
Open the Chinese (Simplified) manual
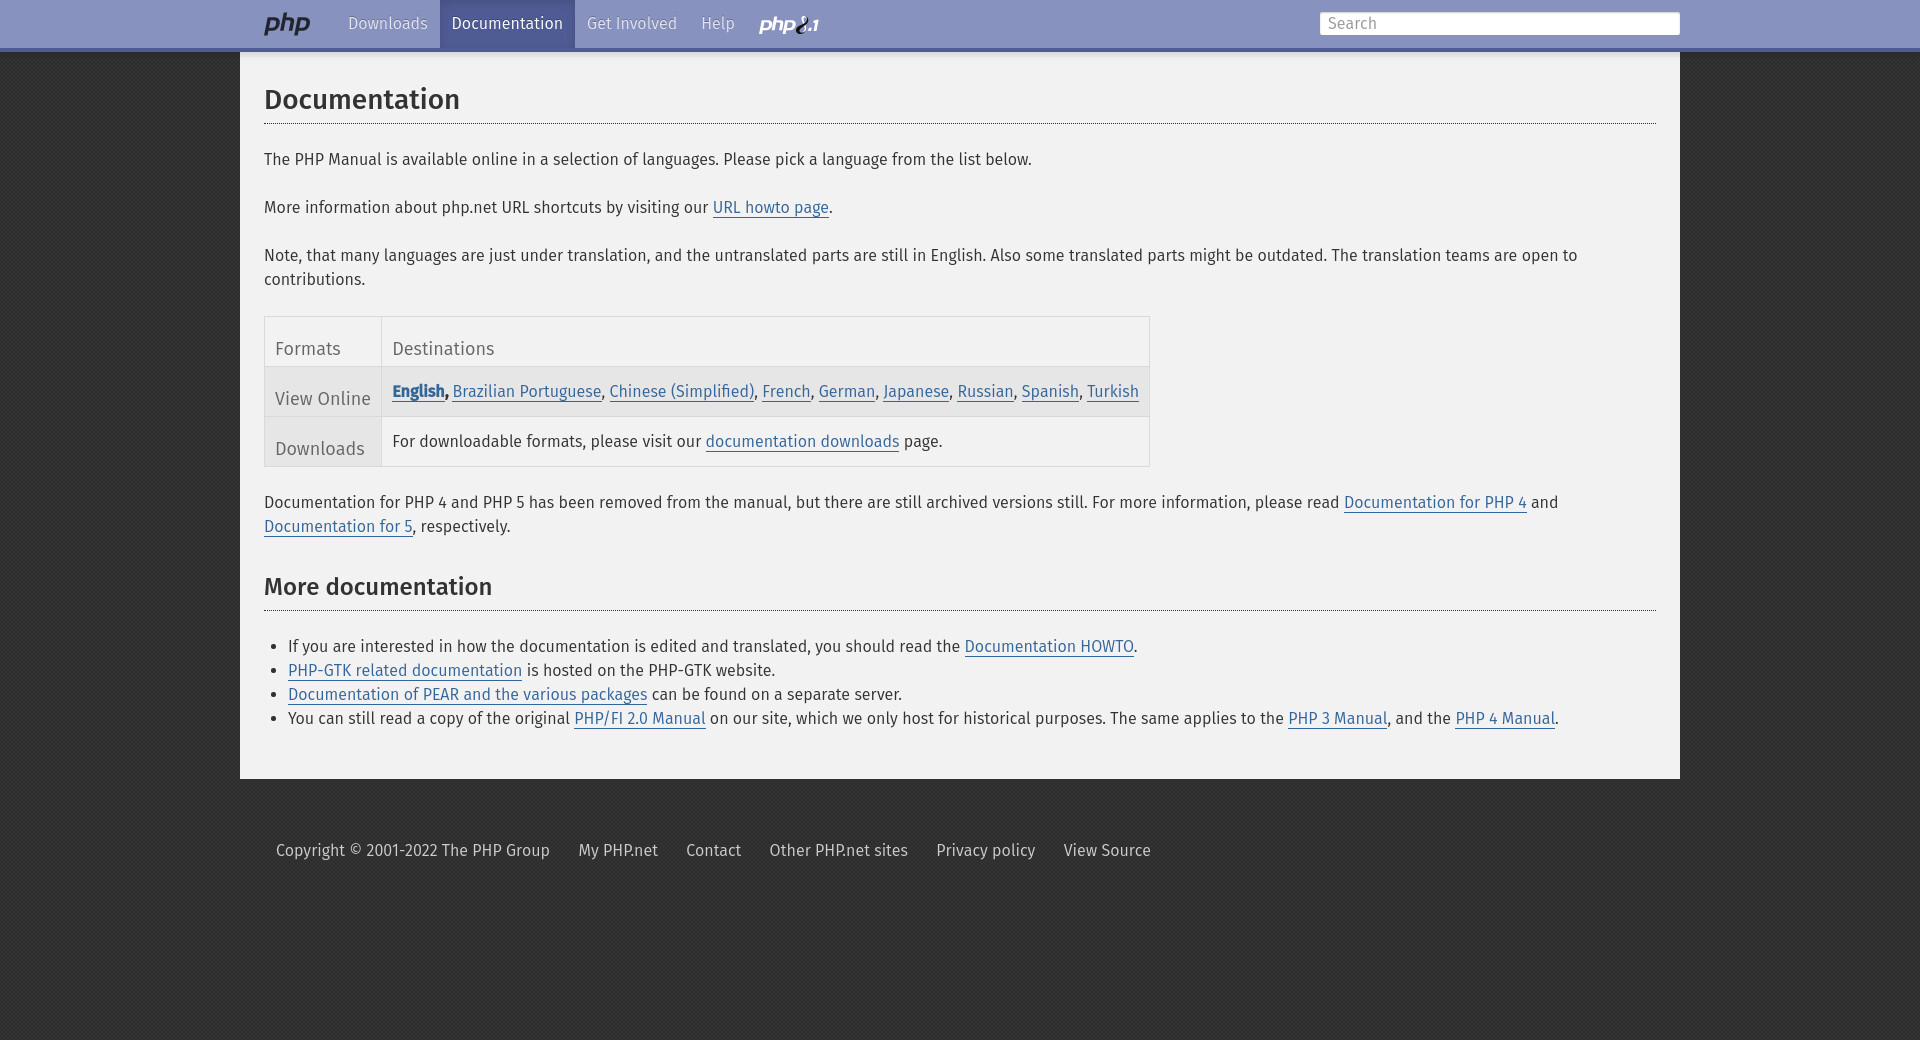681,392
